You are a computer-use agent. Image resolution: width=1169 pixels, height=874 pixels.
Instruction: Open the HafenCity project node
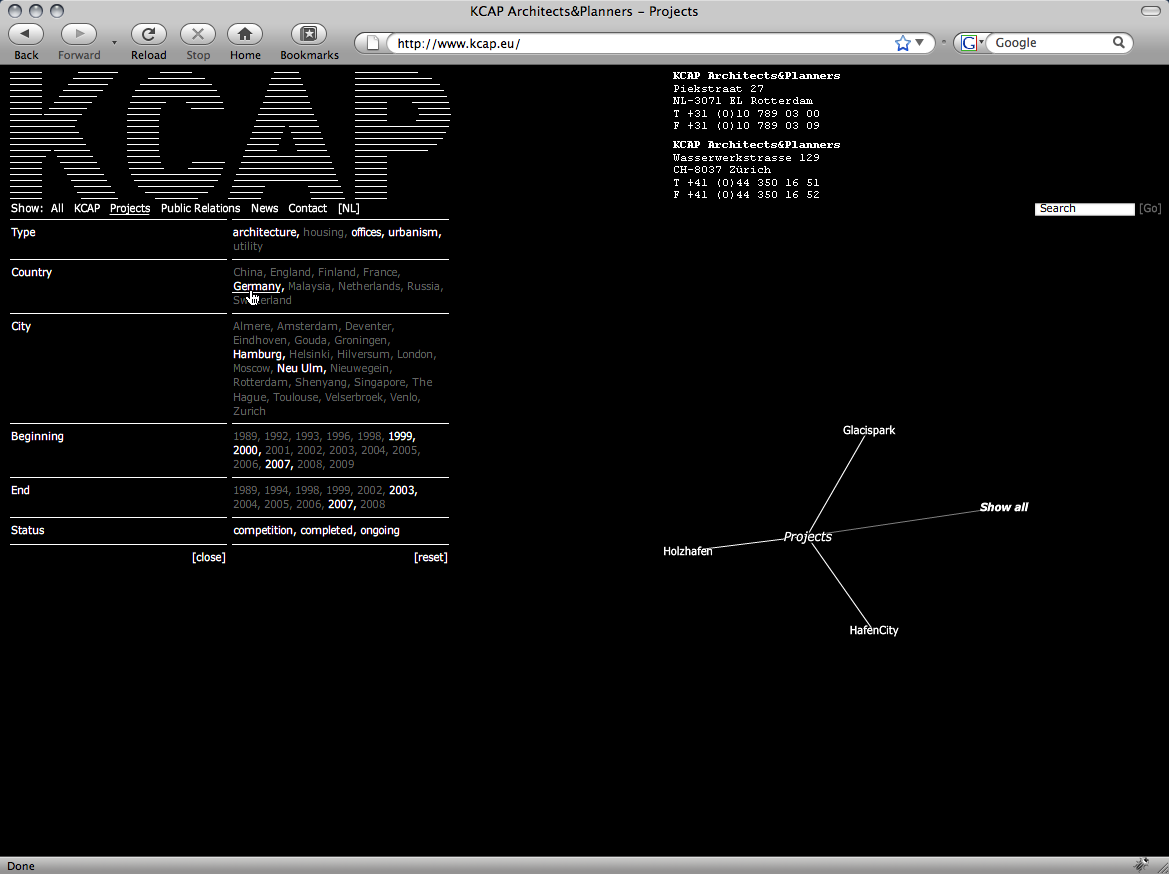click(x=873, y=630)
